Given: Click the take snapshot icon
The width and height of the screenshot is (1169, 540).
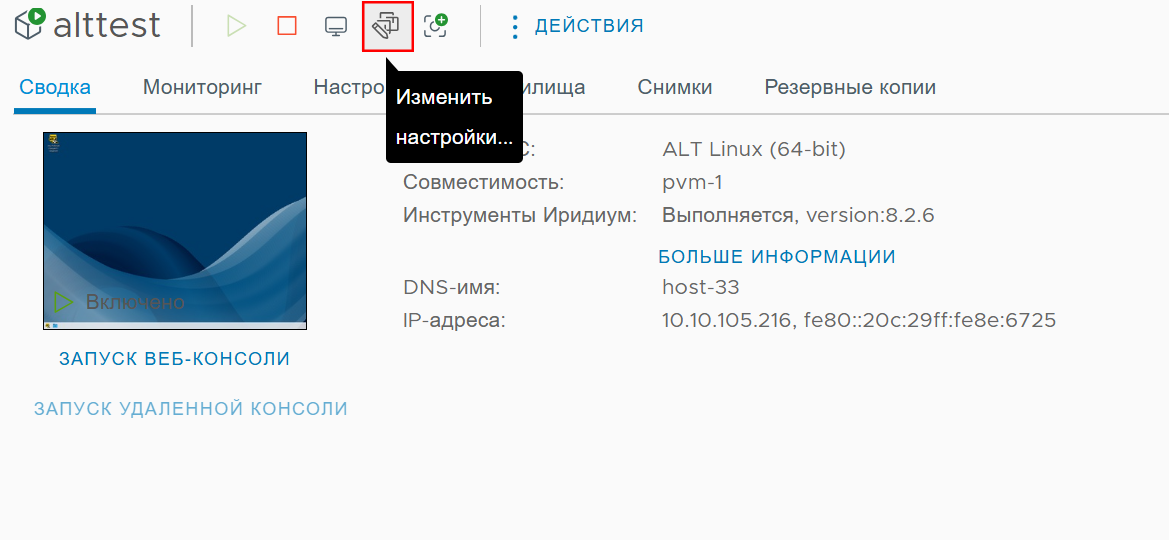Looking at the screenshot, I should click(435, 26).
